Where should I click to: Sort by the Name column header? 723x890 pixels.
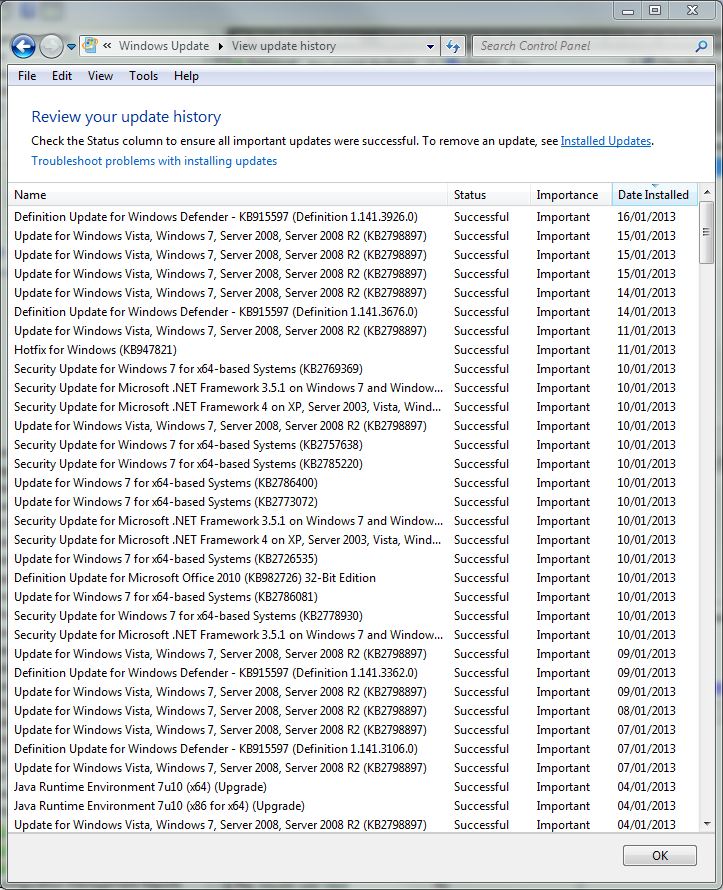228,195
